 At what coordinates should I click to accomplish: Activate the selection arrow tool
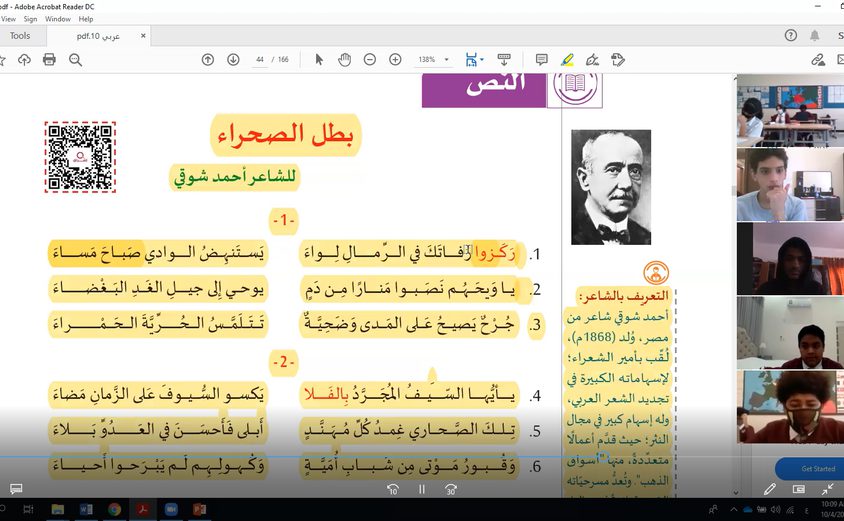click(319, 60)
